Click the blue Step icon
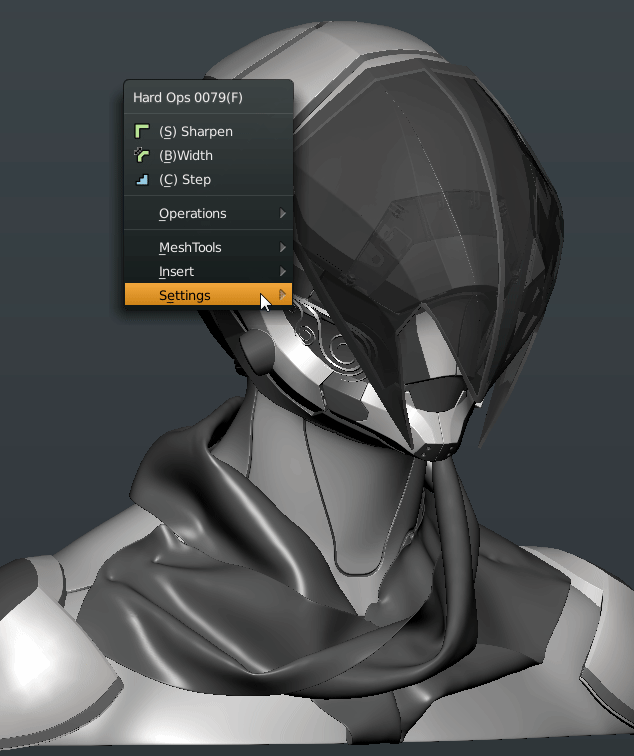The width and height of the screenshot is (634, 756). [141, 180]
